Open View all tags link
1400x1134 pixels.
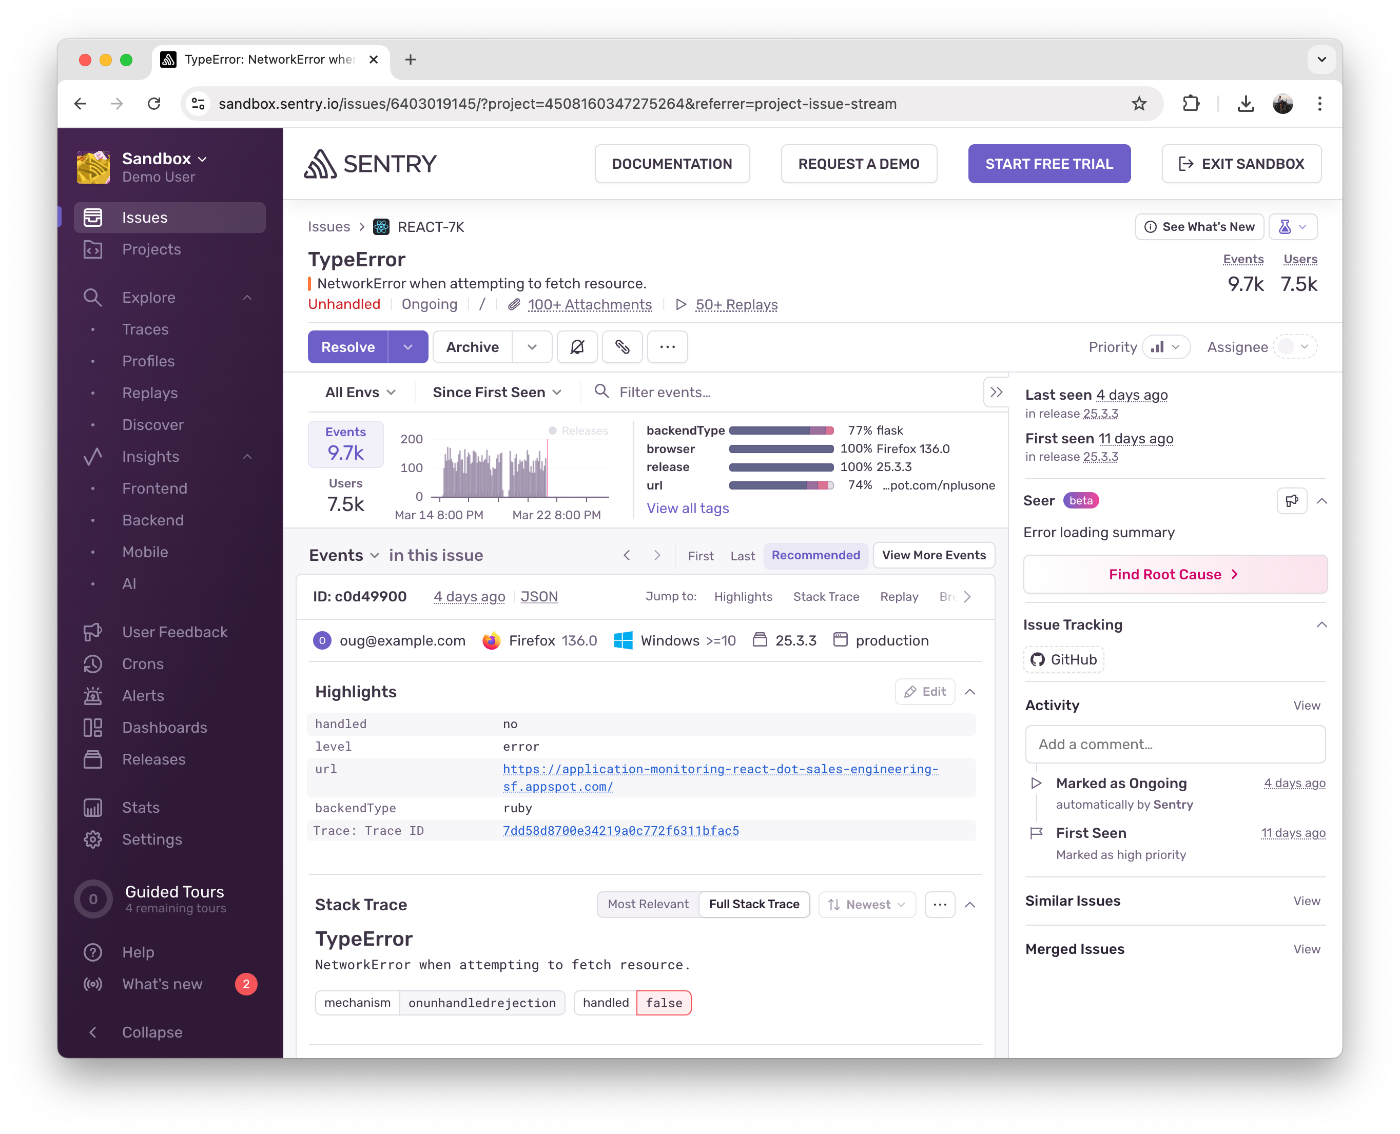coord(688,508)
